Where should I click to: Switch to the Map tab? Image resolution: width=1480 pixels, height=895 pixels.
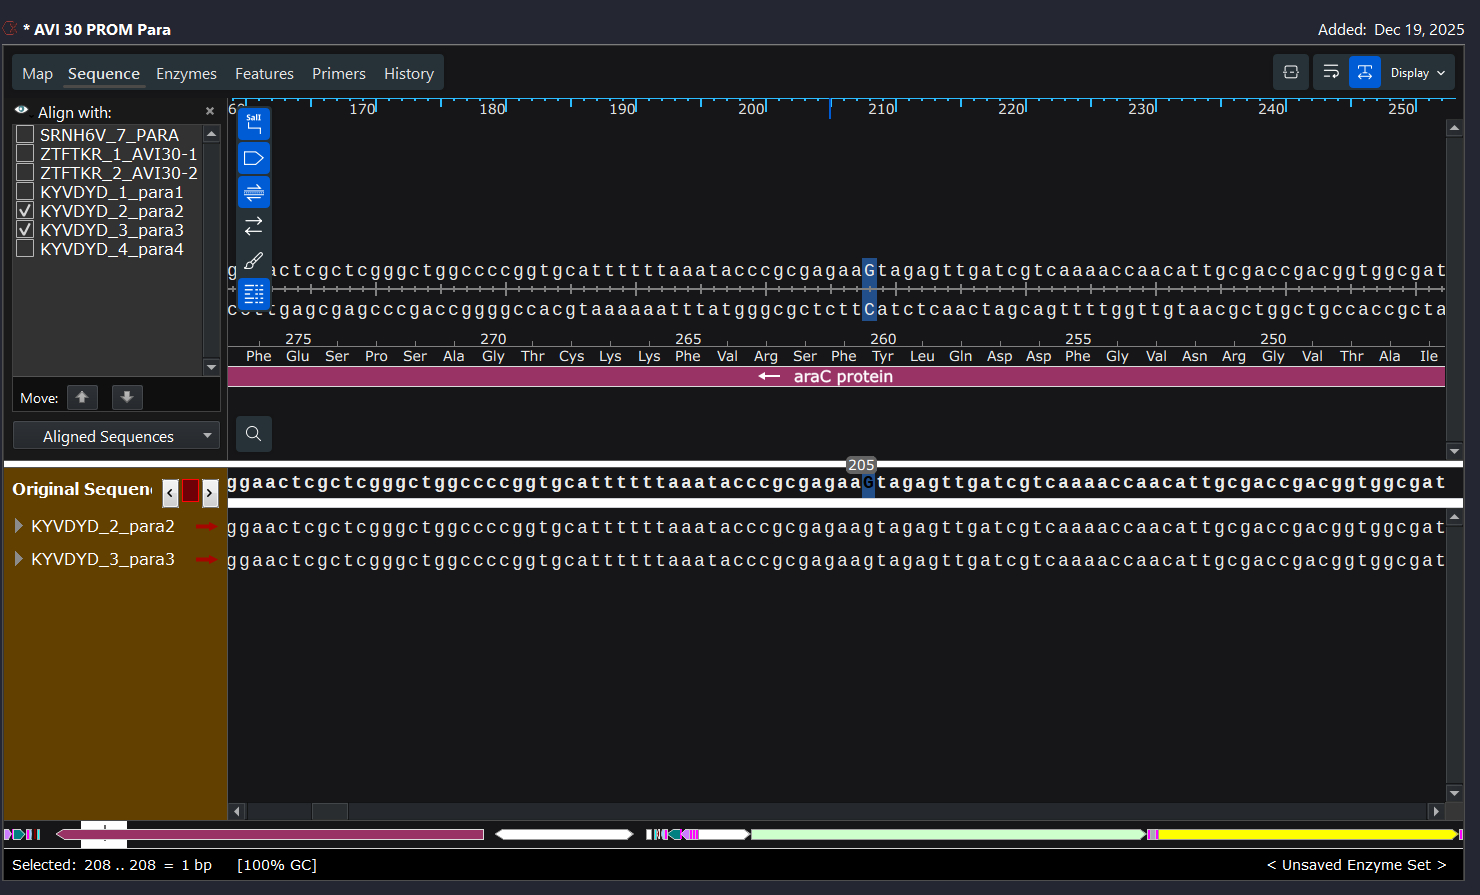tap(37, 74)
